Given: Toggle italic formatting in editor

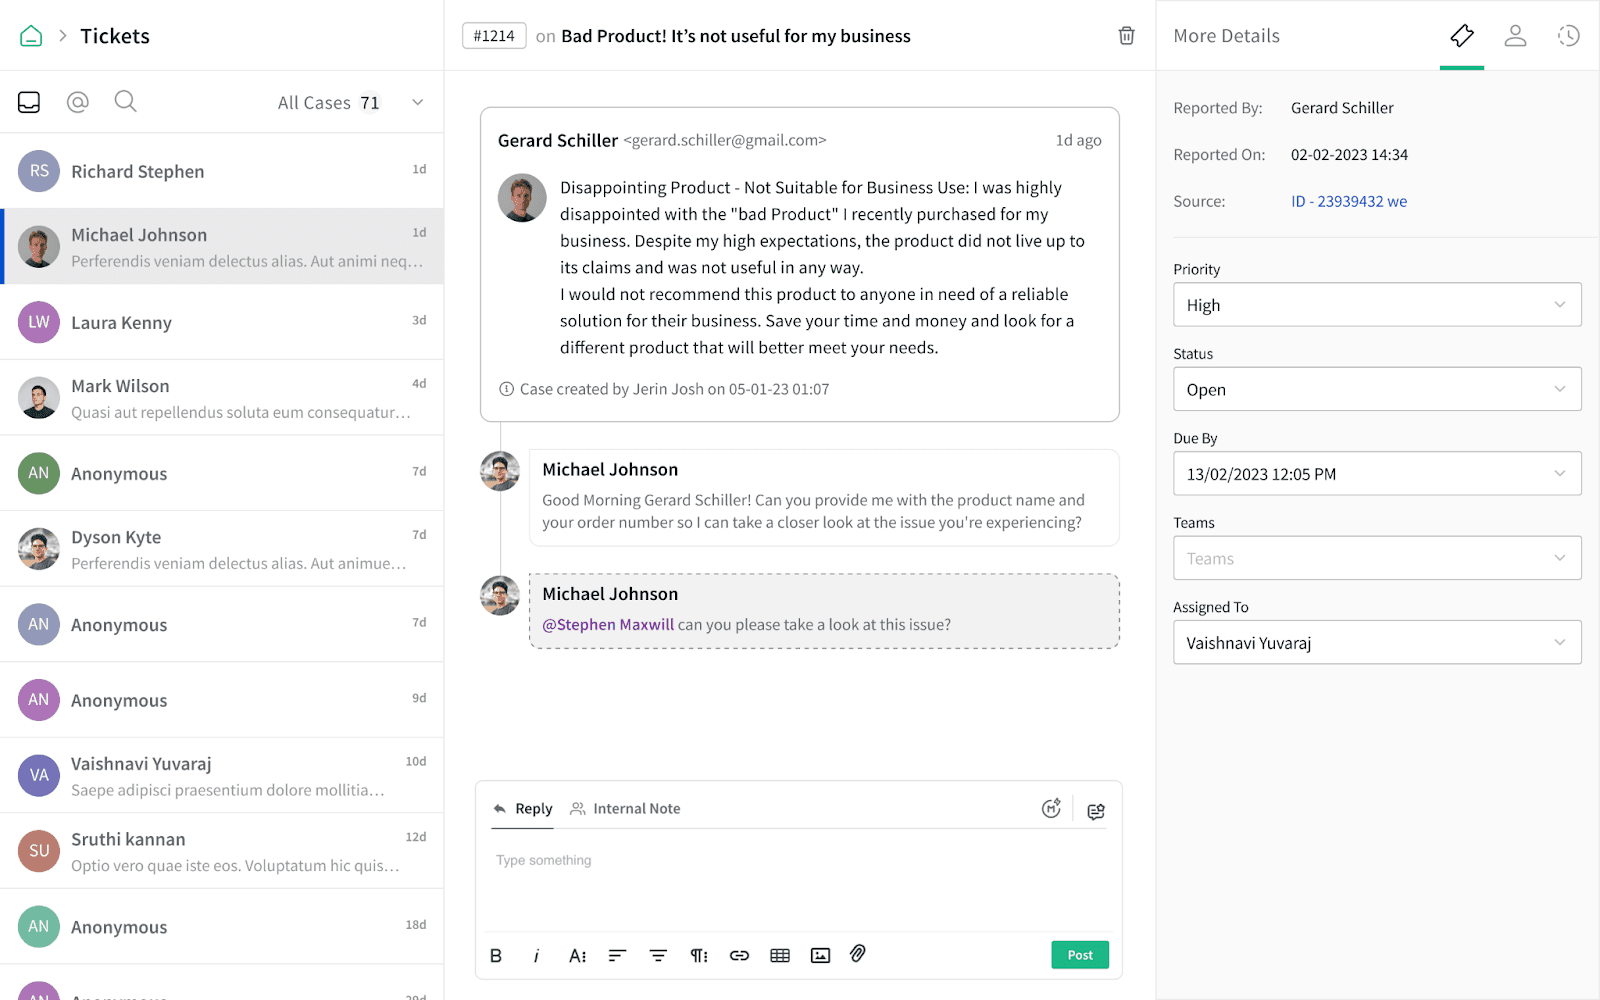Looking at the screenshot, I should pyautogui.click(x=536, y=955).
